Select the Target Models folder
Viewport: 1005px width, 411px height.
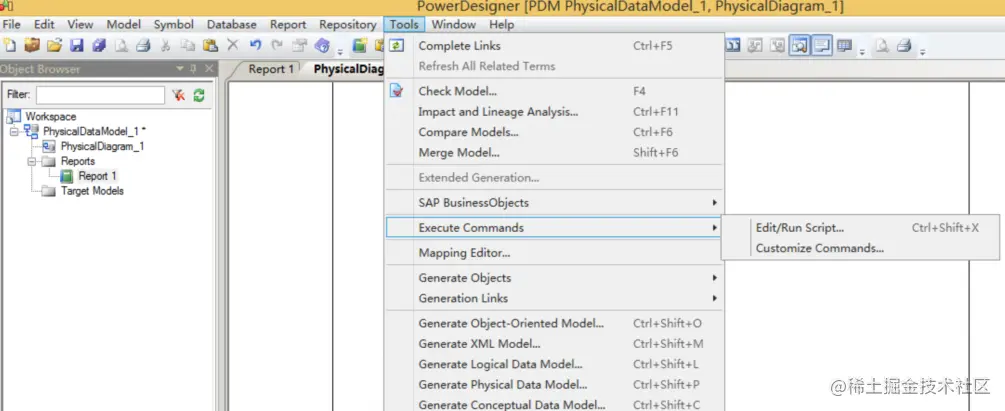click(92, 191)
